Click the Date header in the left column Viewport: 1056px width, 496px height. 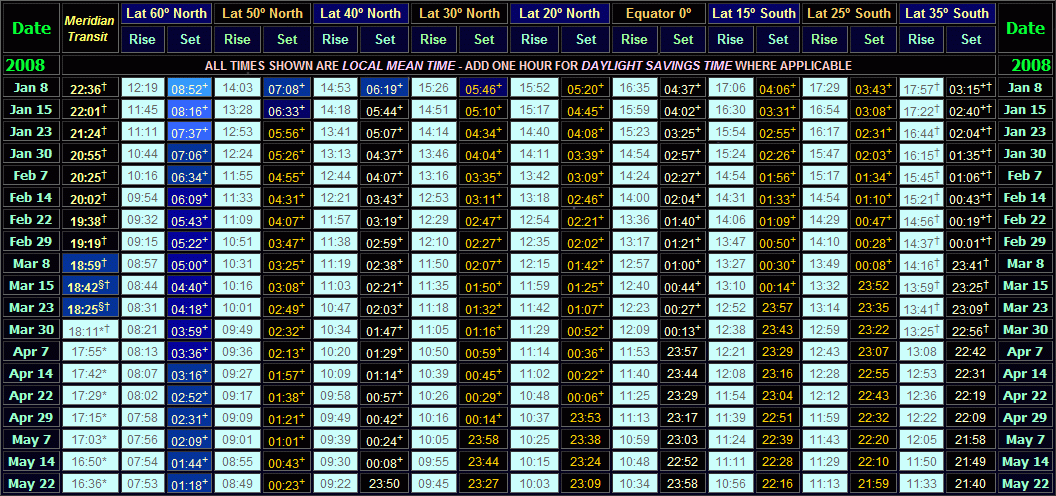coord(31,28)
